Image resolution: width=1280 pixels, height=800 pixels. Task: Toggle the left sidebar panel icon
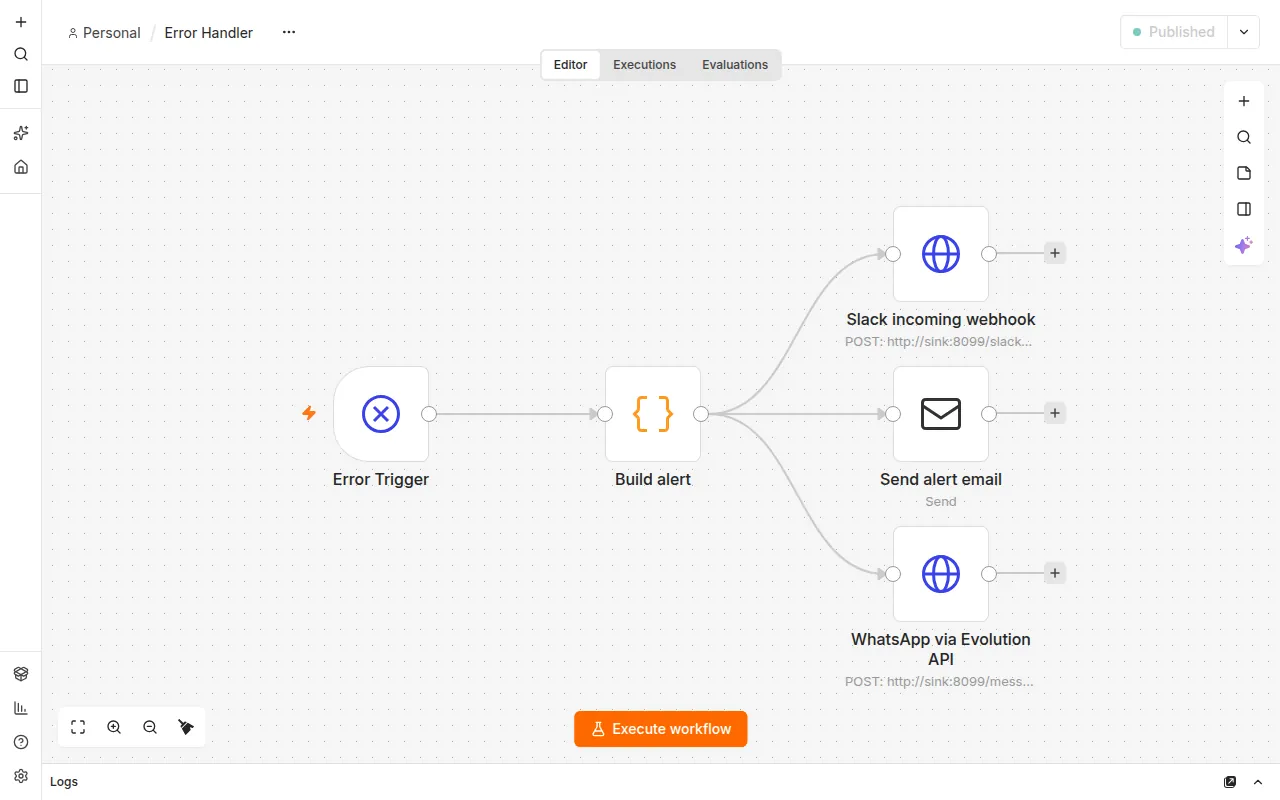pos(21,86)
